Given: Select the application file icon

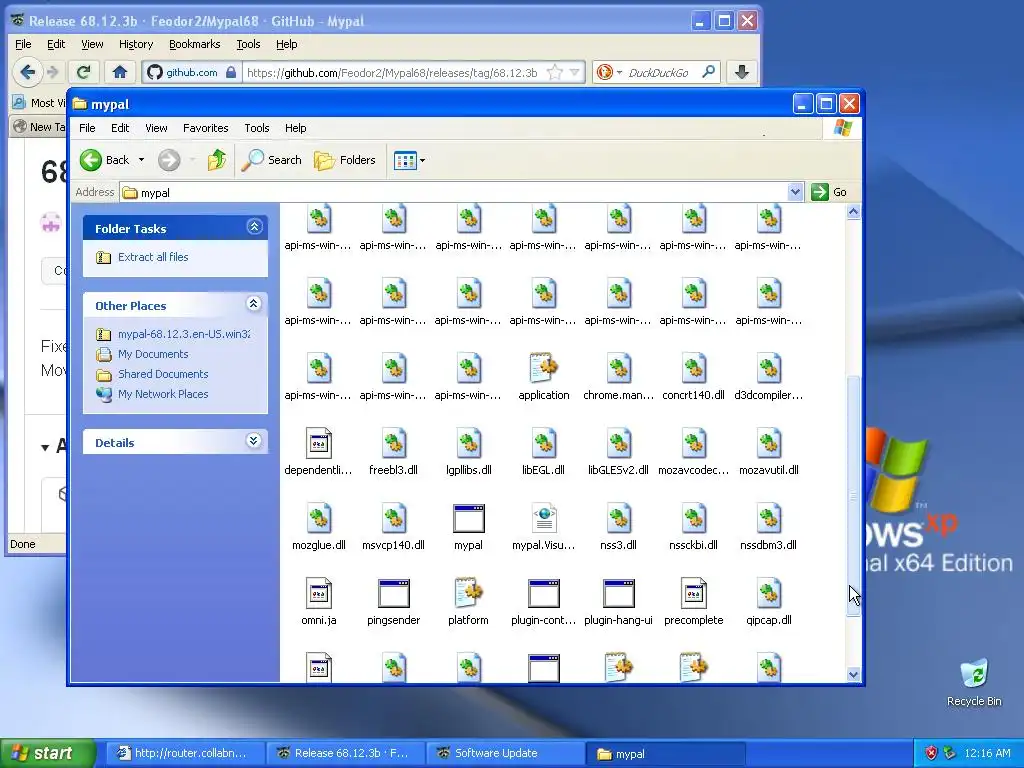Looking at the screenshot, I should click(x=543, y=368).
